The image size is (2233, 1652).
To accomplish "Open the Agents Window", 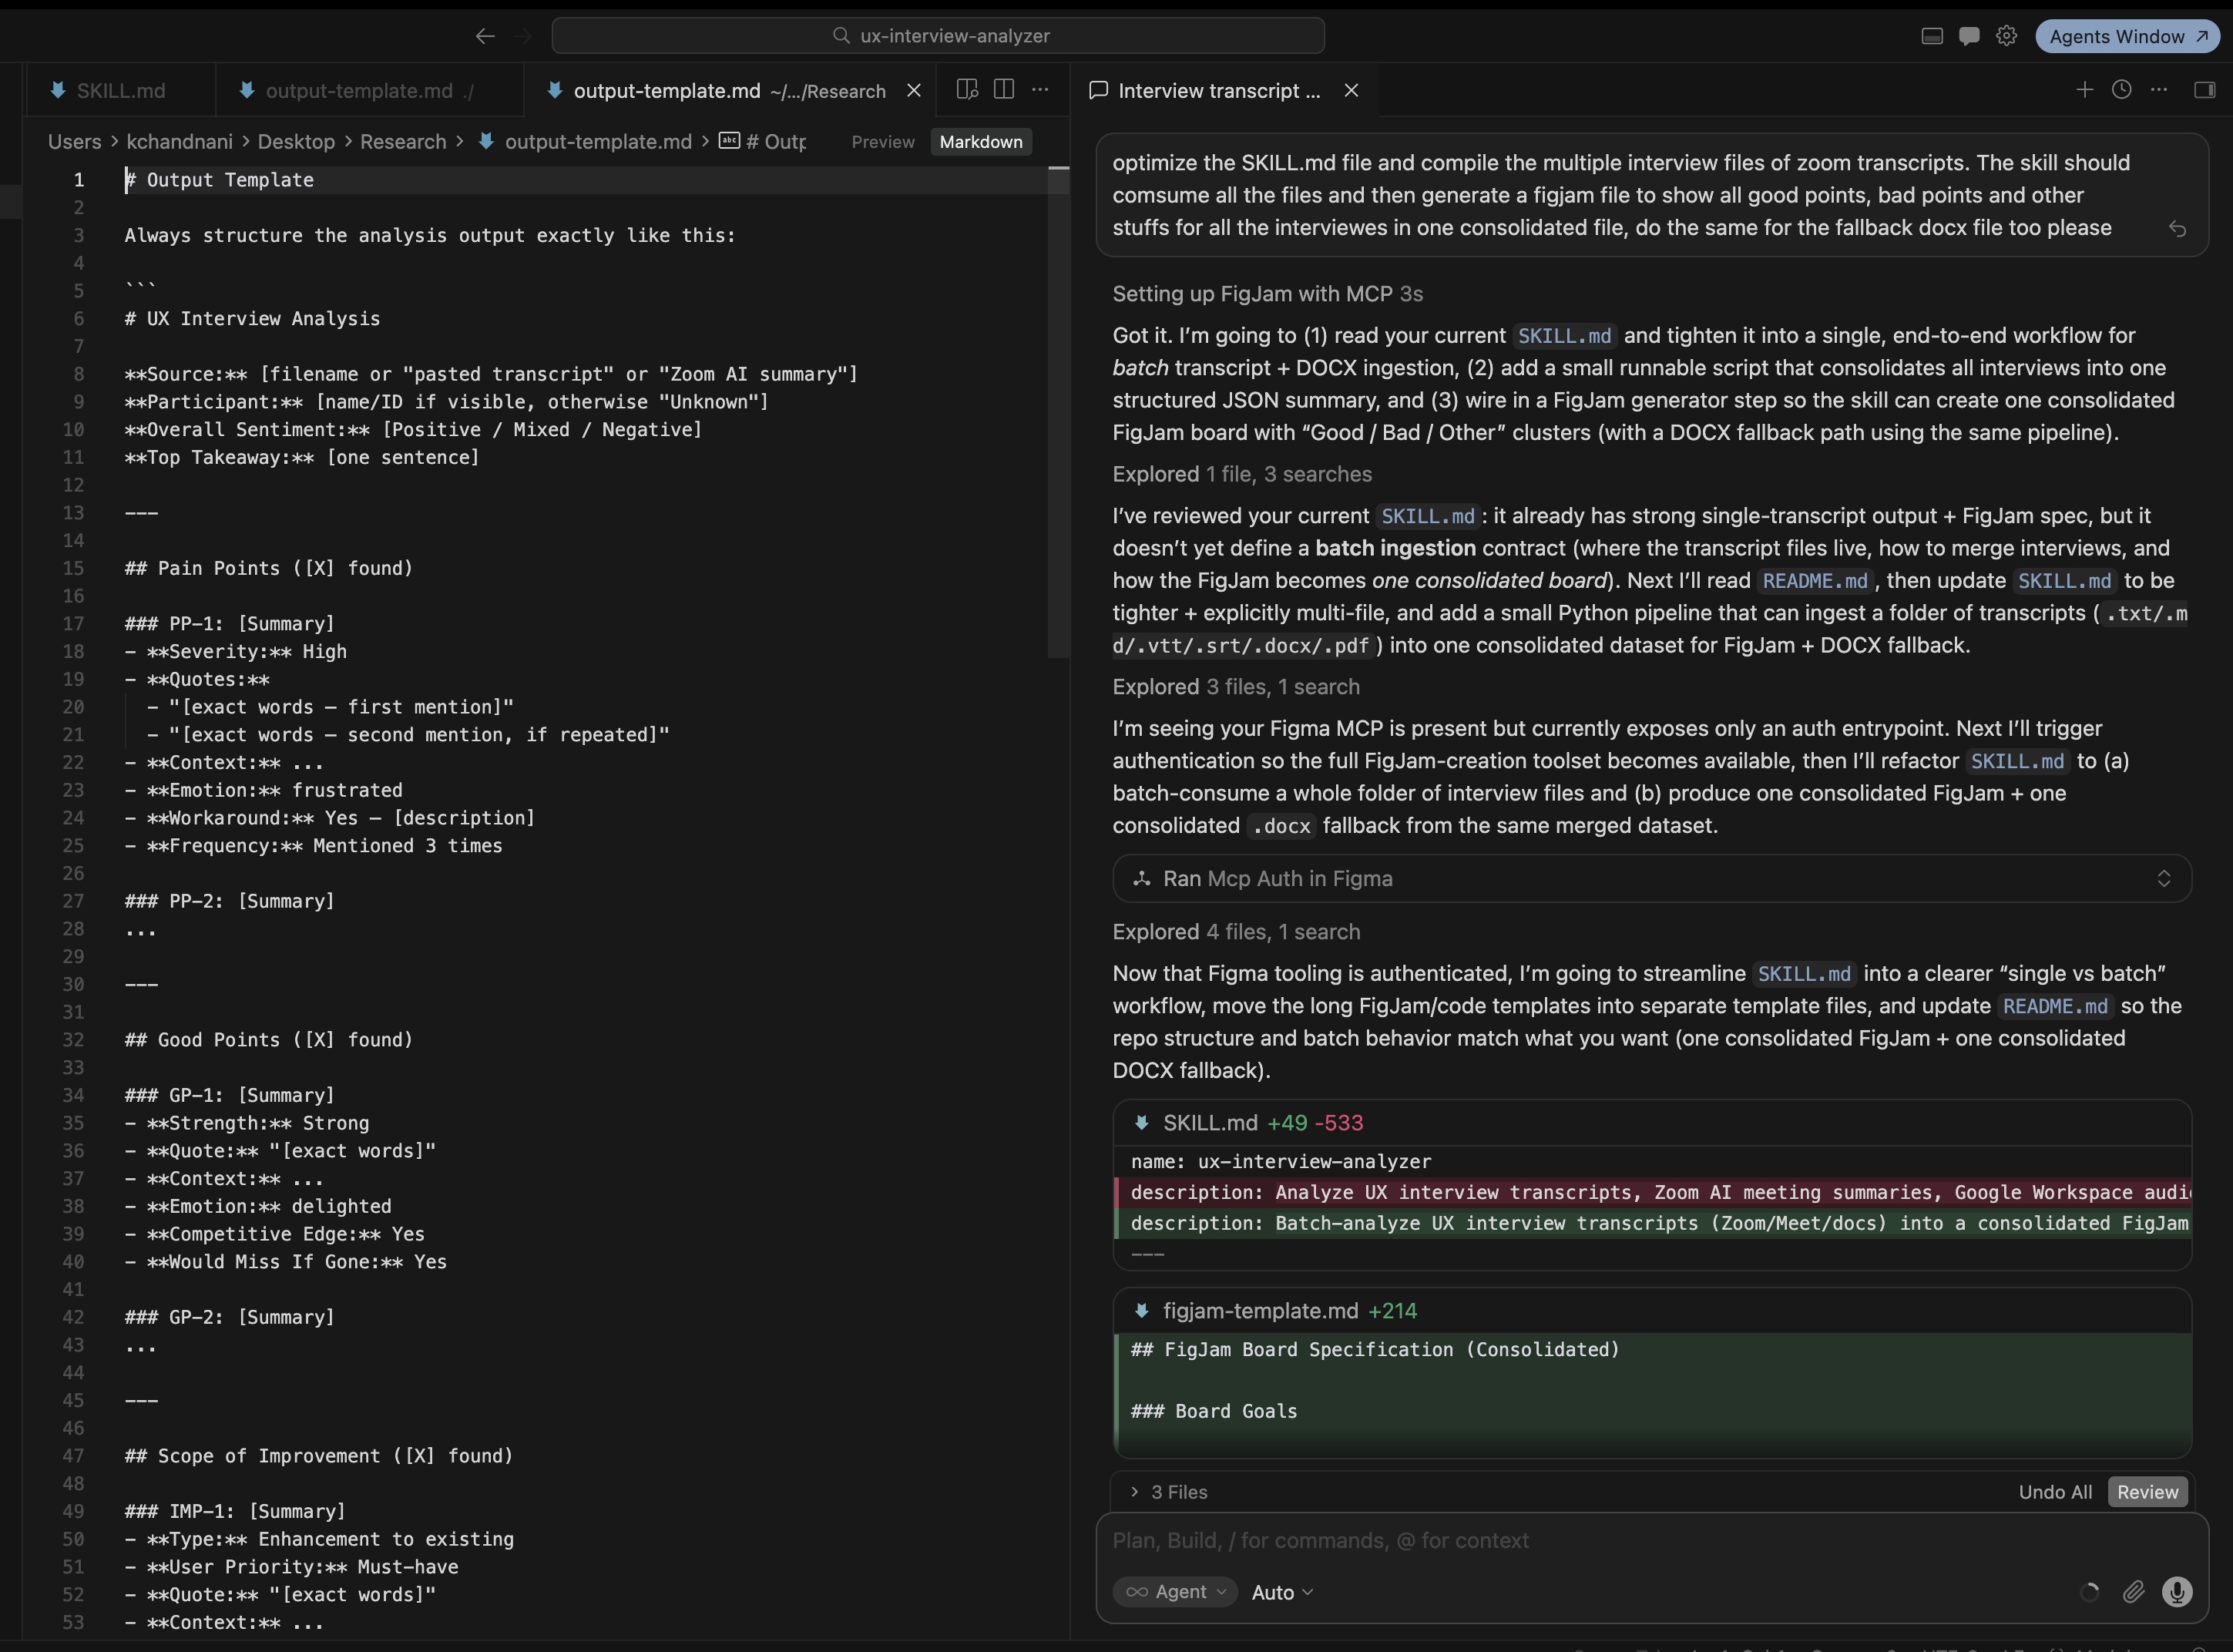I will point(2127,36).
